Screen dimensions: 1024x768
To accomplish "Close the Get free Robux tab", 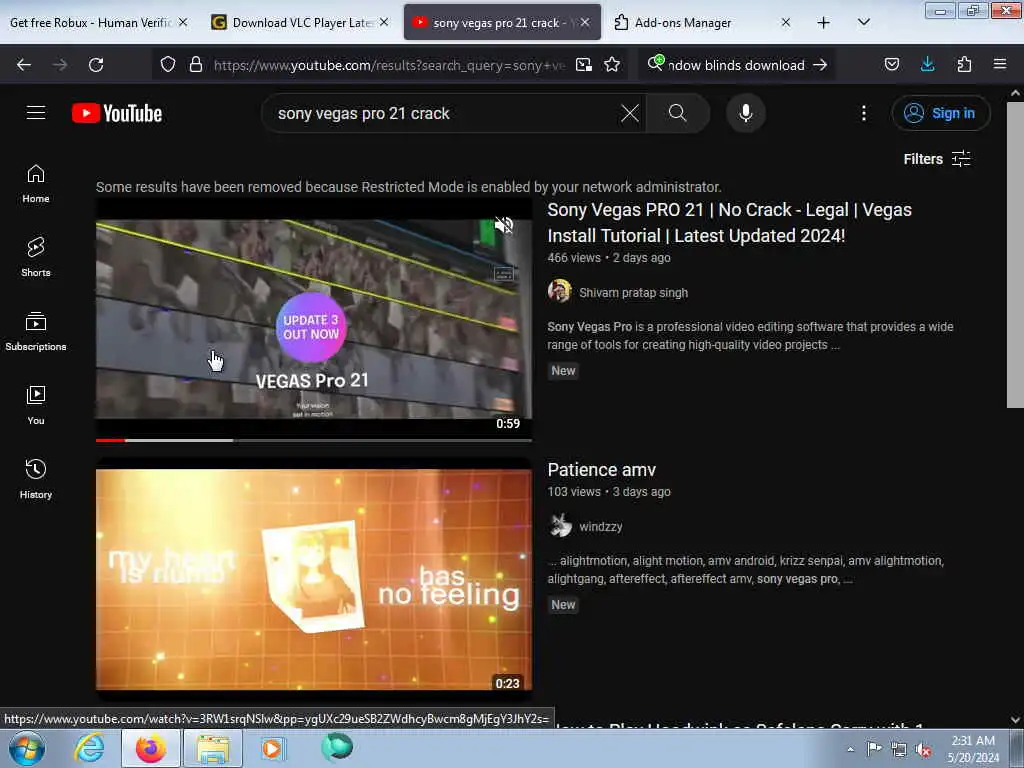I will pos(183,22).
